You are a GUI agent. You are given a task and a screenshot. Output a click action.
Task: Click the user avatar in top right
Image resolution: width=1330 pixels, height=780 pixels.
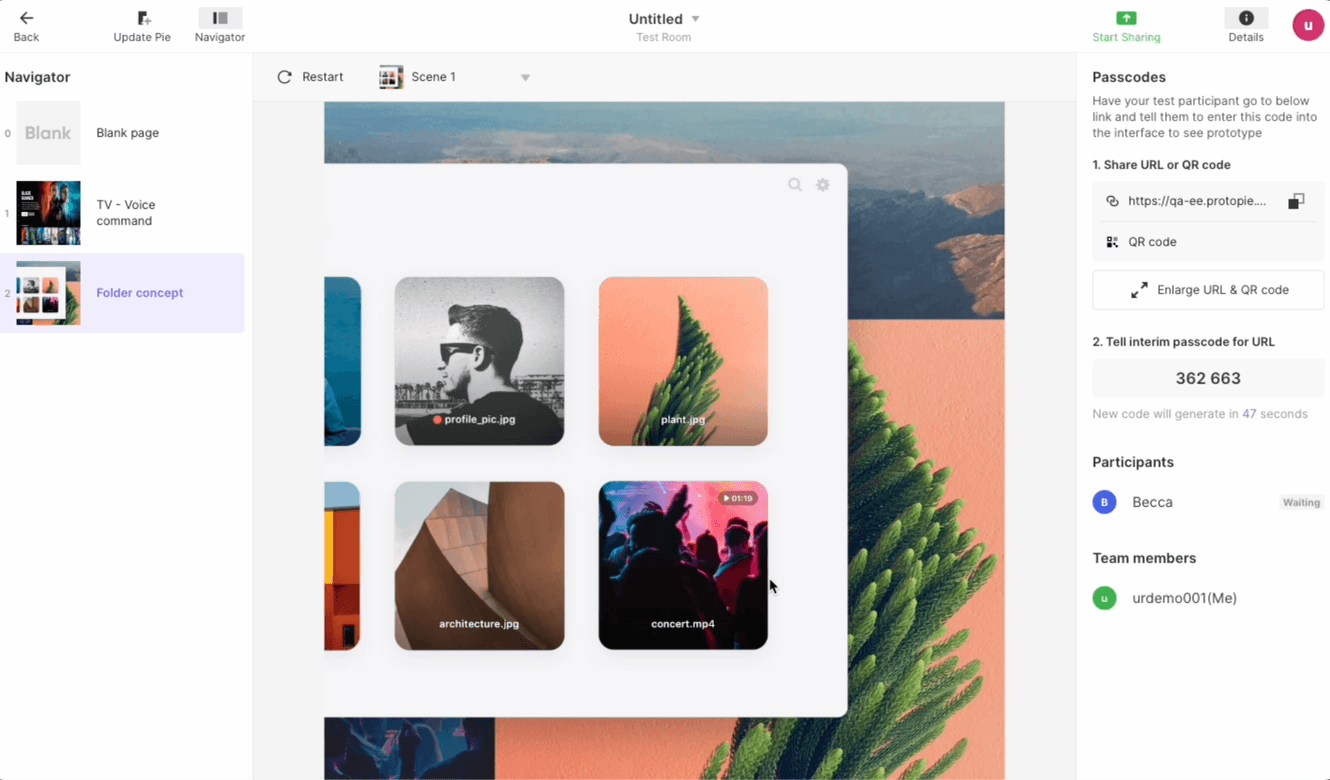pos(1307,25)
